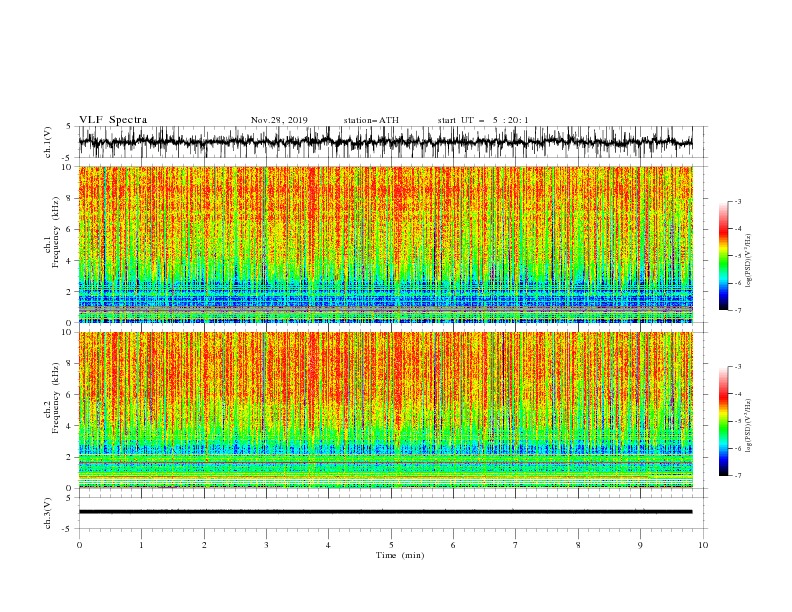This screenshot has width=792, height=612.
Task: Pick the ch.1 PSD color bar
Action: pyautogui.click(x=724, y=255)
